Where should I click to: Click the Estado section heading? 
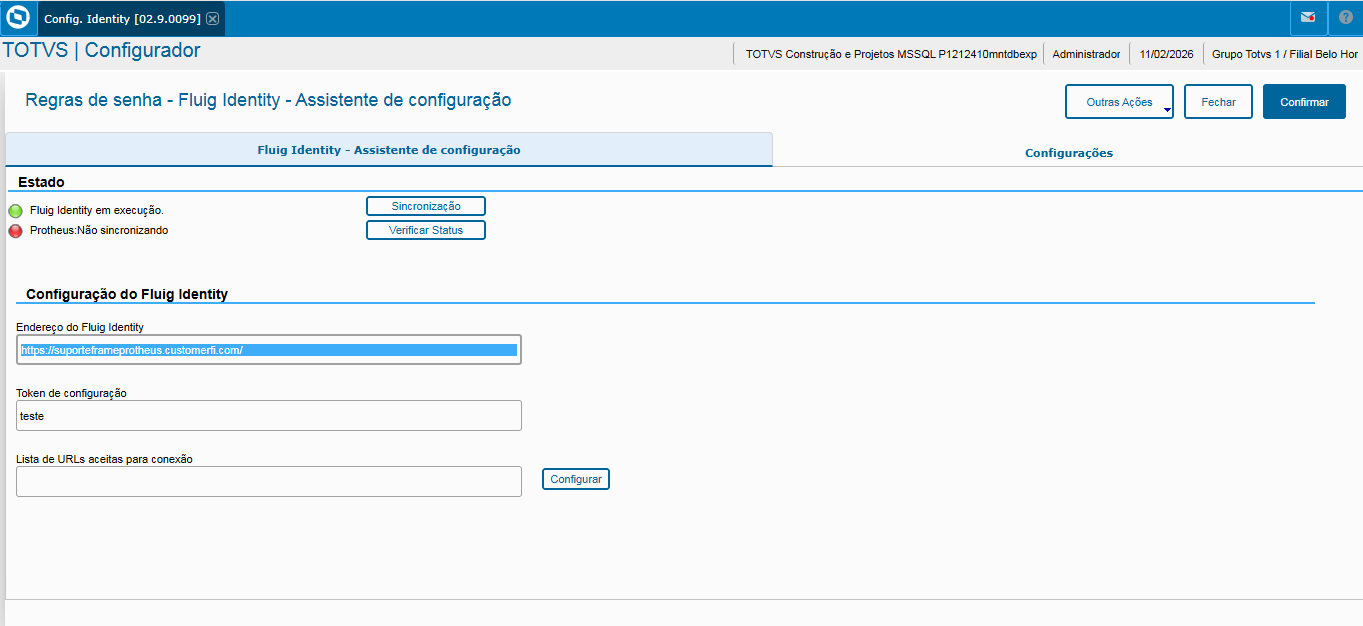coord(41,182)
